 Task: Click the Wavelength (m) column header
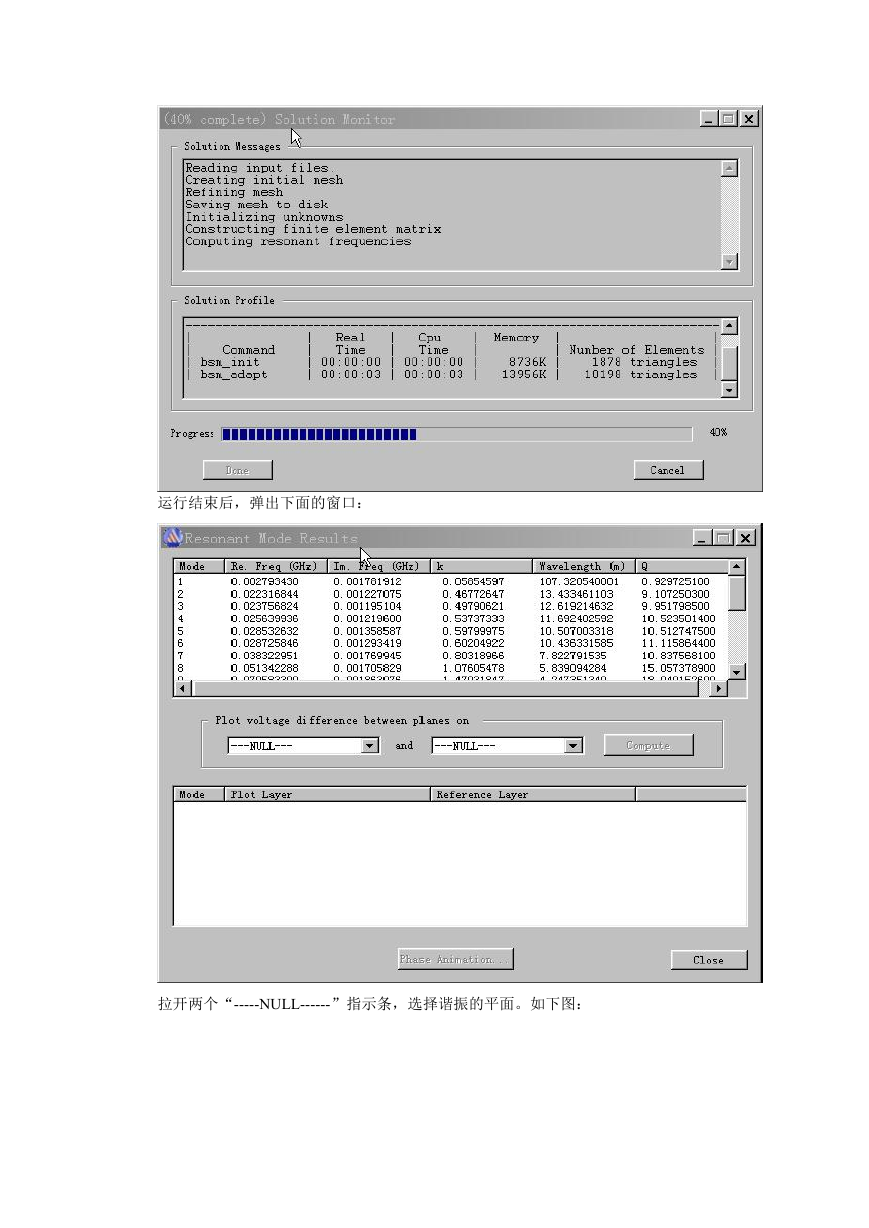[584, 566]
